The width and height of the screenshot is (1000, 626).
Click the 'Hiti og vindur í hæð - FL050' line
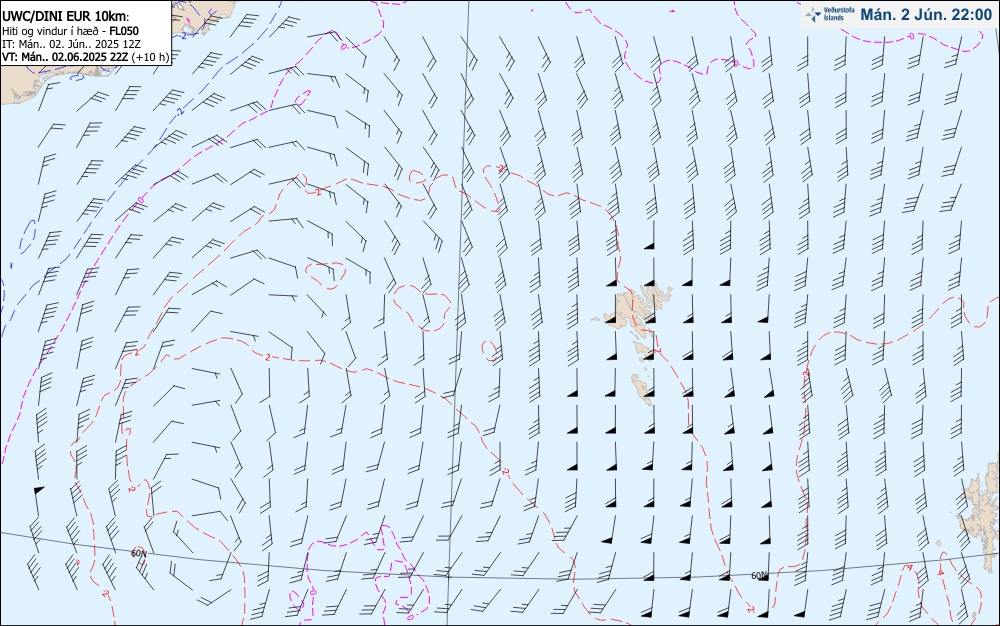click(x=70, y=31)
